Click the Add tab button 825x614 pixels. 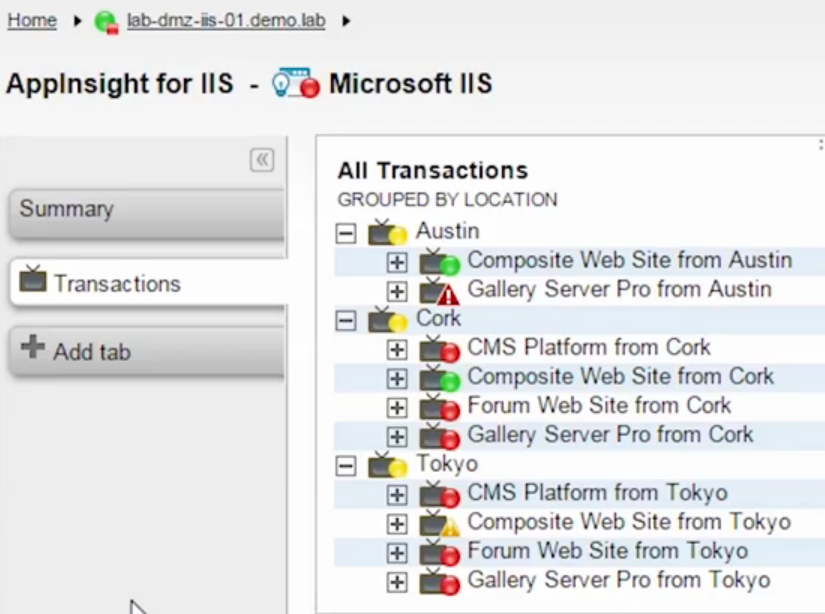point(147,351)
